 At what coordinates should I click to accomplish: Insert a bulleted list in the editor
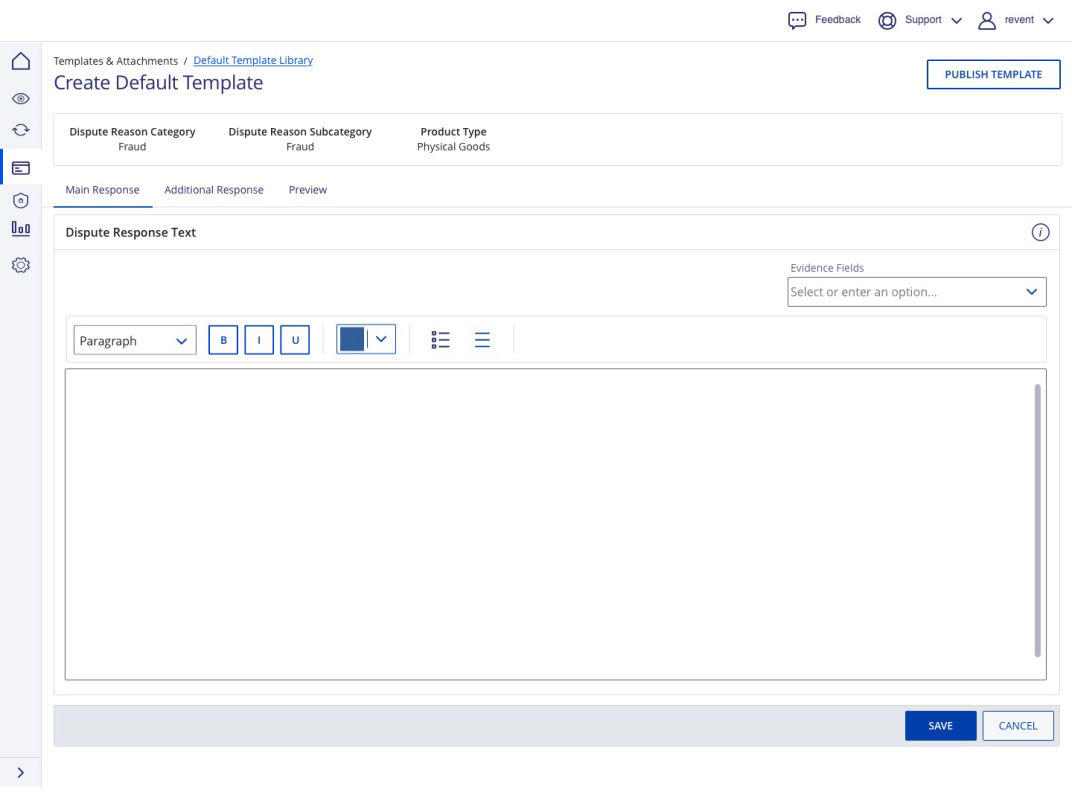pos(440,340)
